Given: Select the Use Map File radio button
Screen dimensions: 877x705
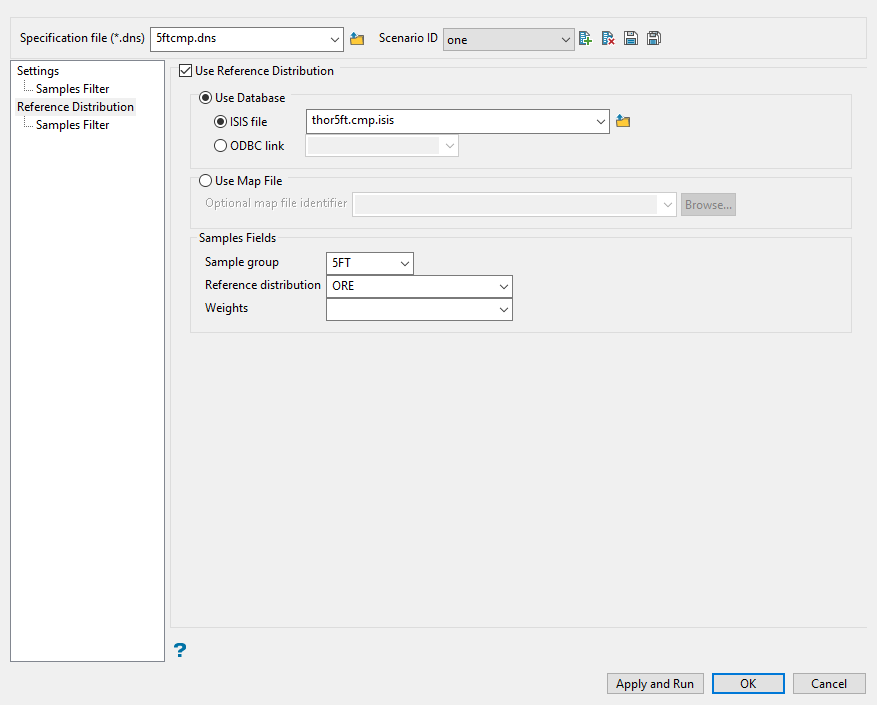Looking at the screenshot, I should click(x=206, y=181).
